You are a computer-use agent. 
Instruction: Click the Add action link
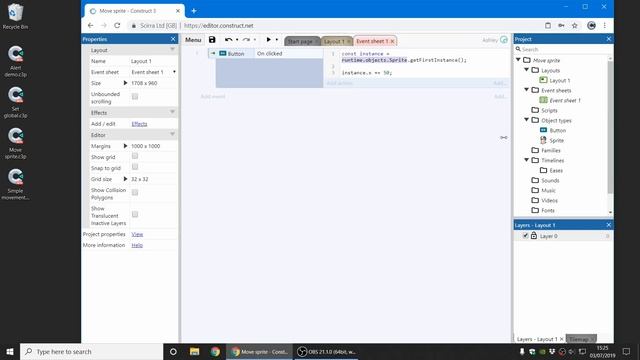click(340, 83)
